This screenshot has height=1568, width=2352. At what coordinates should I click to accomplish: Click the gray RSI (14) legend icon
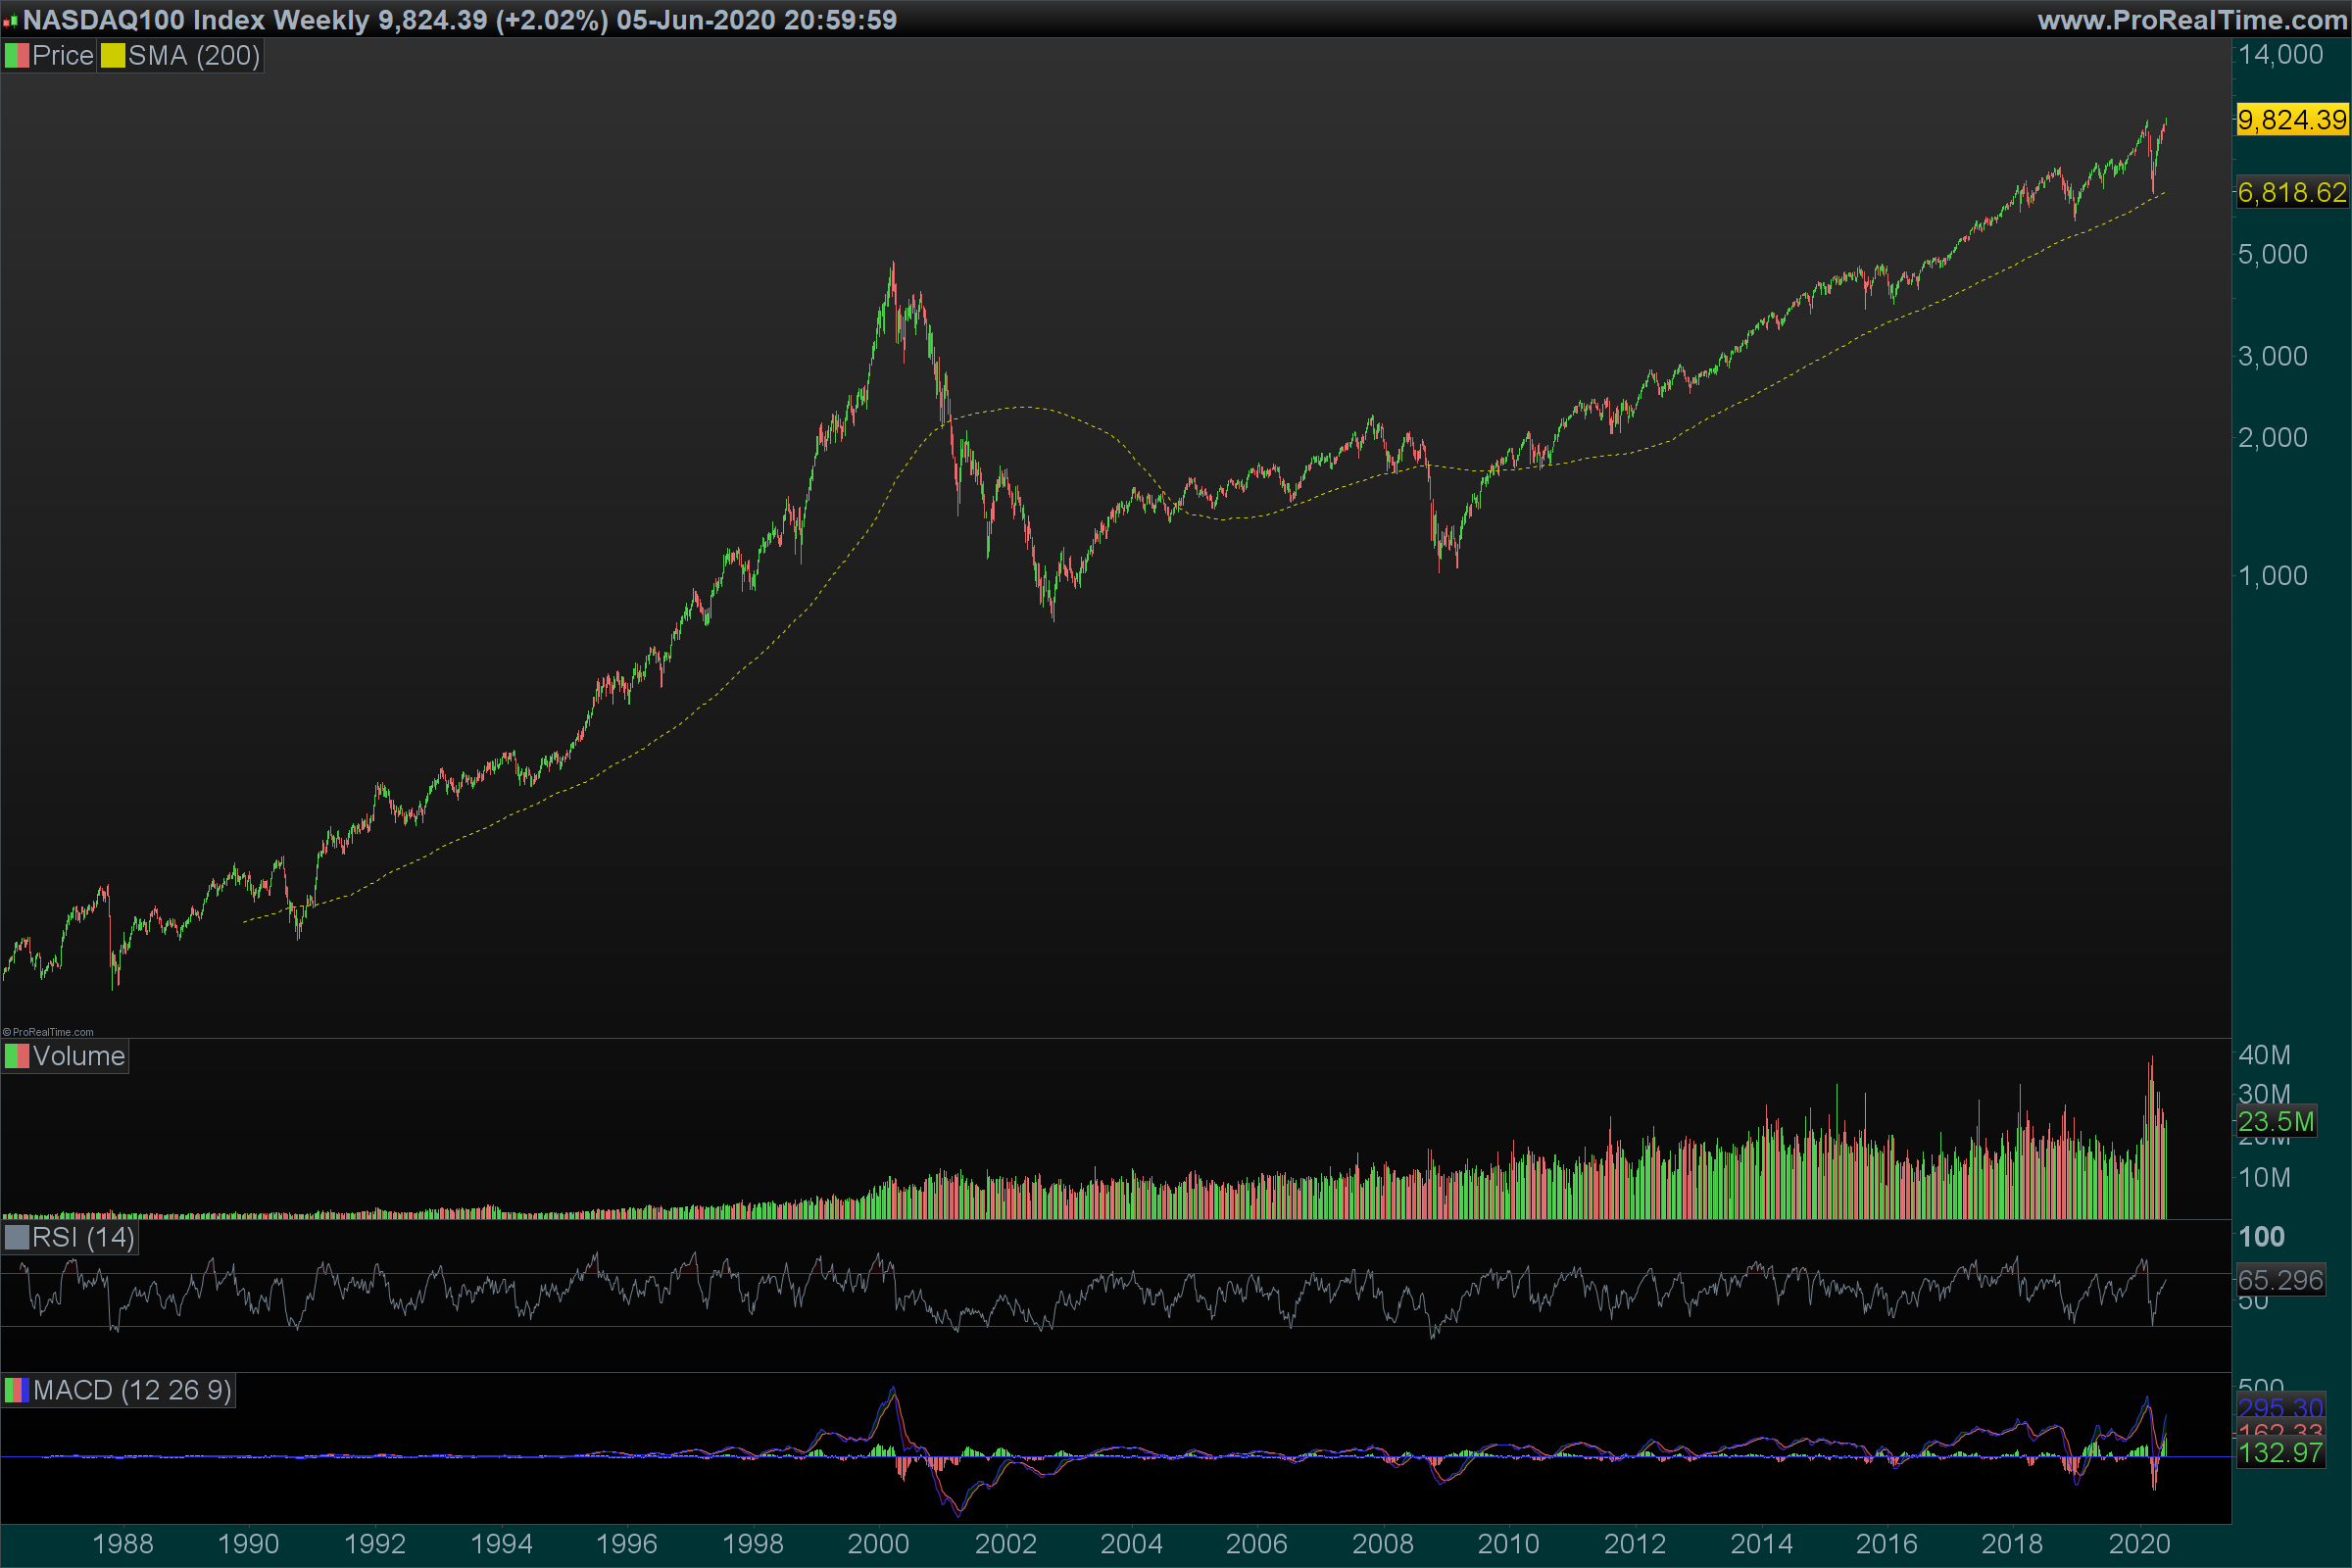coord(17,1238)
